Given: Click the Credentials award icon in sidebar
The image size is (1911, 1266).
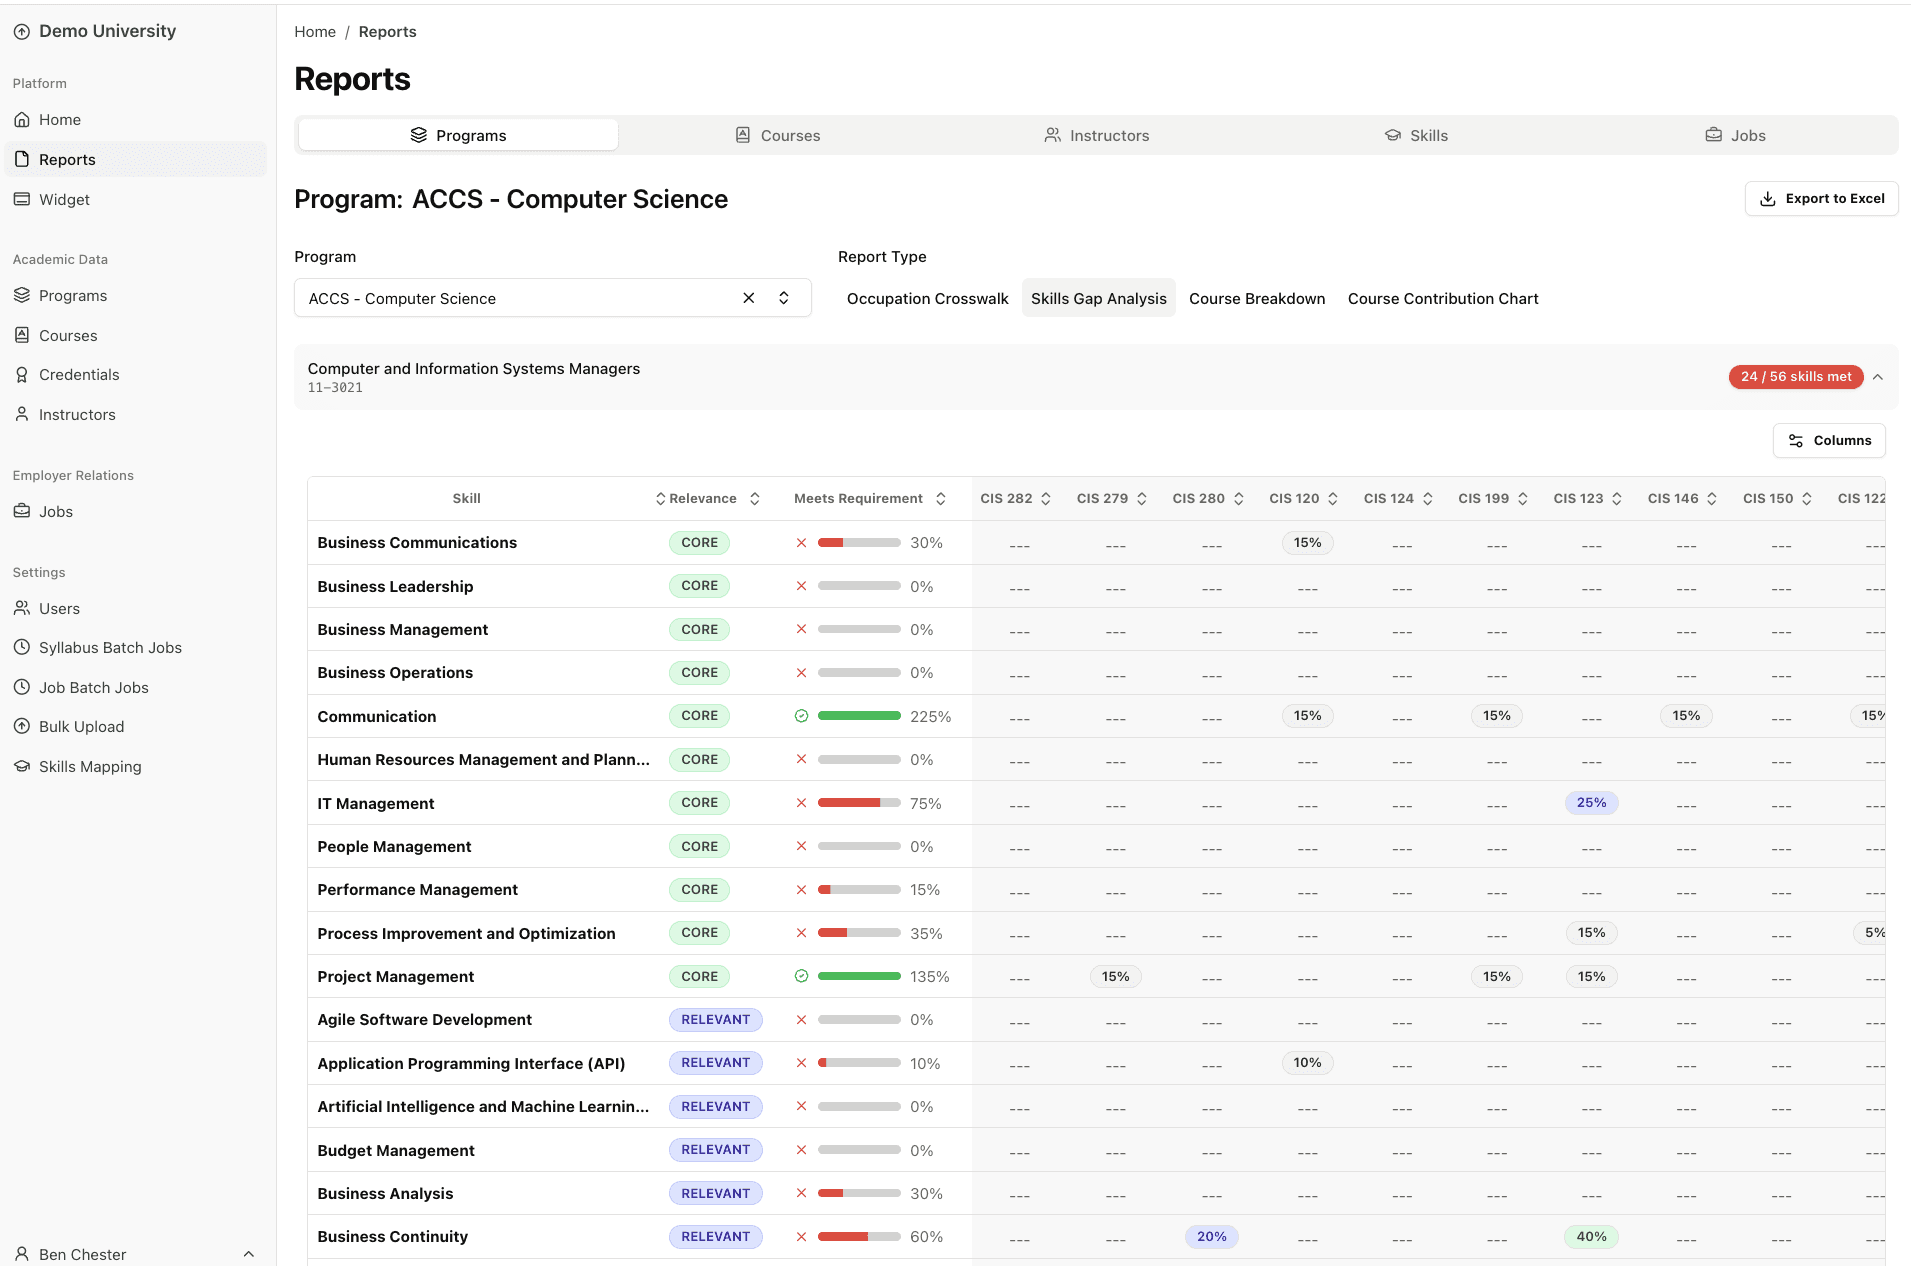Looking at the screenshot, I should pos(22,375).
